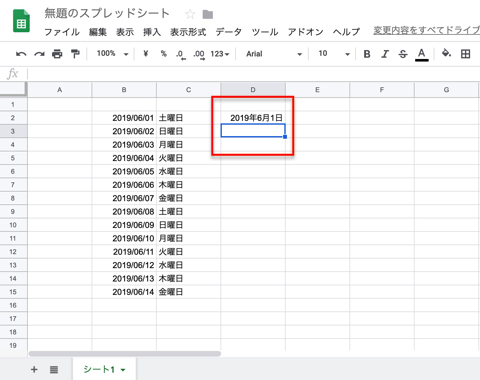This screenshot has width=480, height=380.
Task: Click the save status link beside ヘルプ
Action: point(426,30)
